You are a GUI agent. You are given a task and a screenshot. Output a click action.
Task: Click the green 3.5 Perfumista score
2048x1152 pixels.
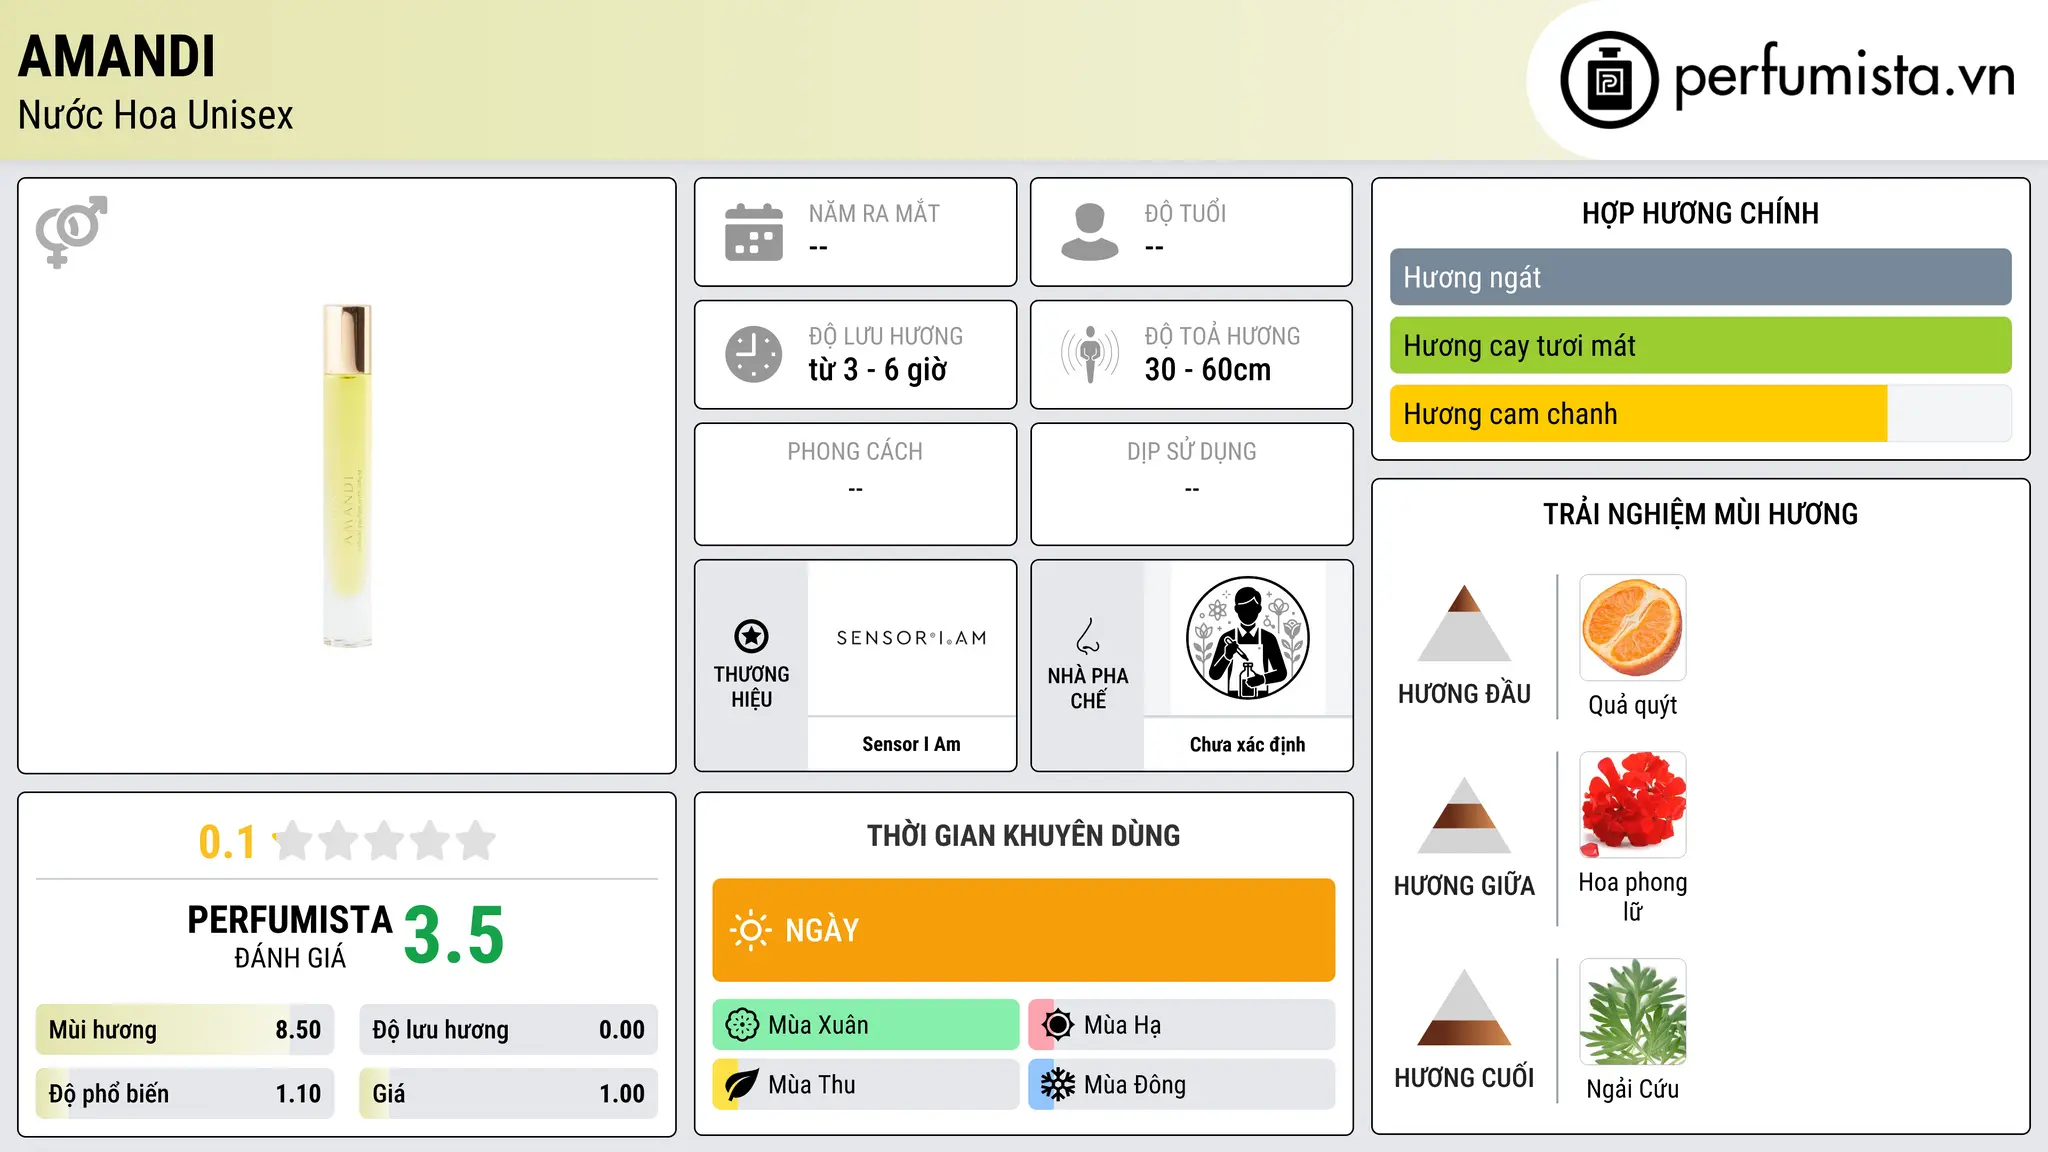tap(454, 936)
